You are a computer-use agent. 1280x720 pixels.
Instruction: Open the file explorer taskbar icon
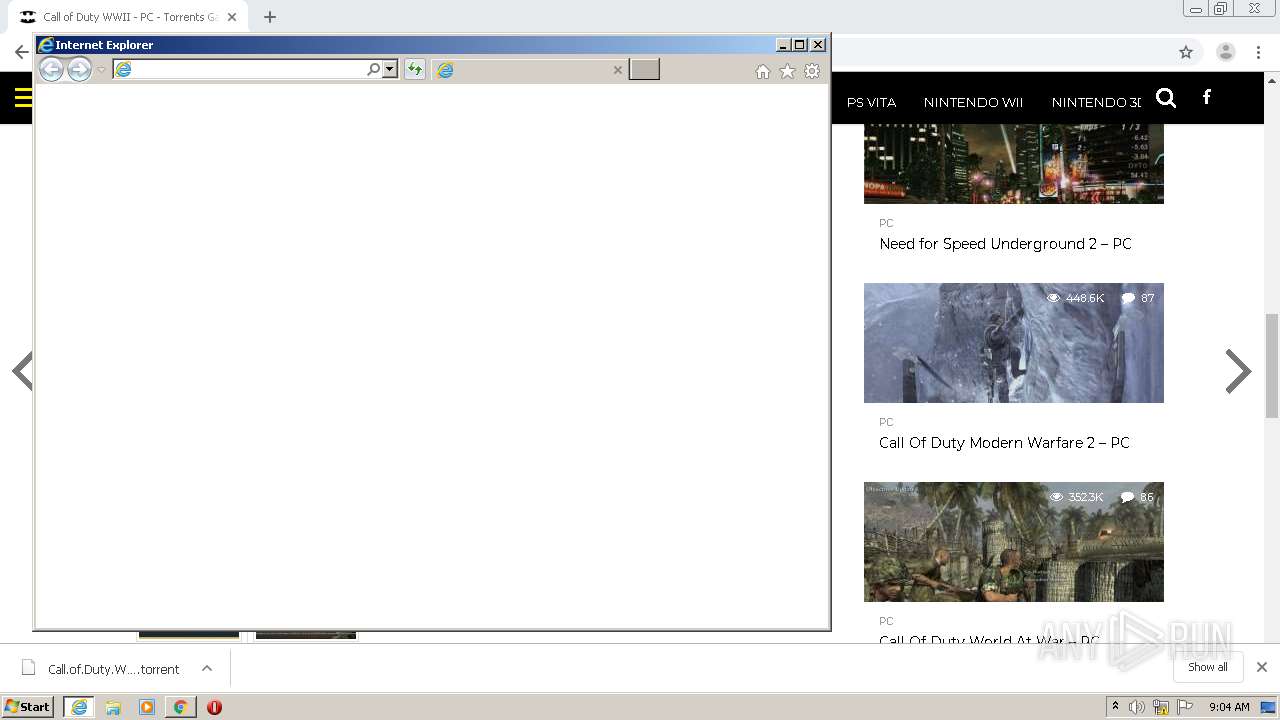pyautogui.click(x=113, y=707)
